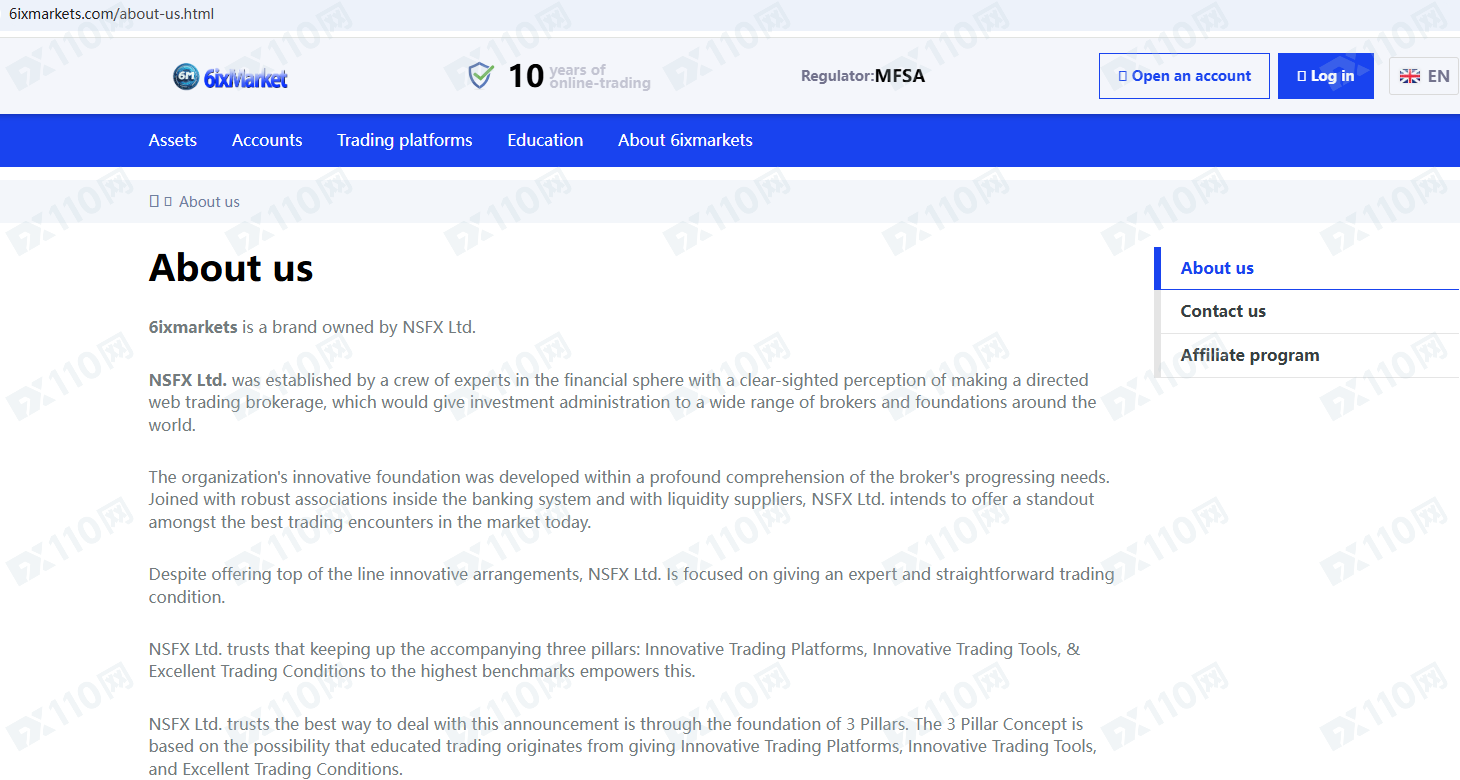Viewport: 1460px width, 780px height.
Task: Open the Assets menu
Action: (173, 140)
